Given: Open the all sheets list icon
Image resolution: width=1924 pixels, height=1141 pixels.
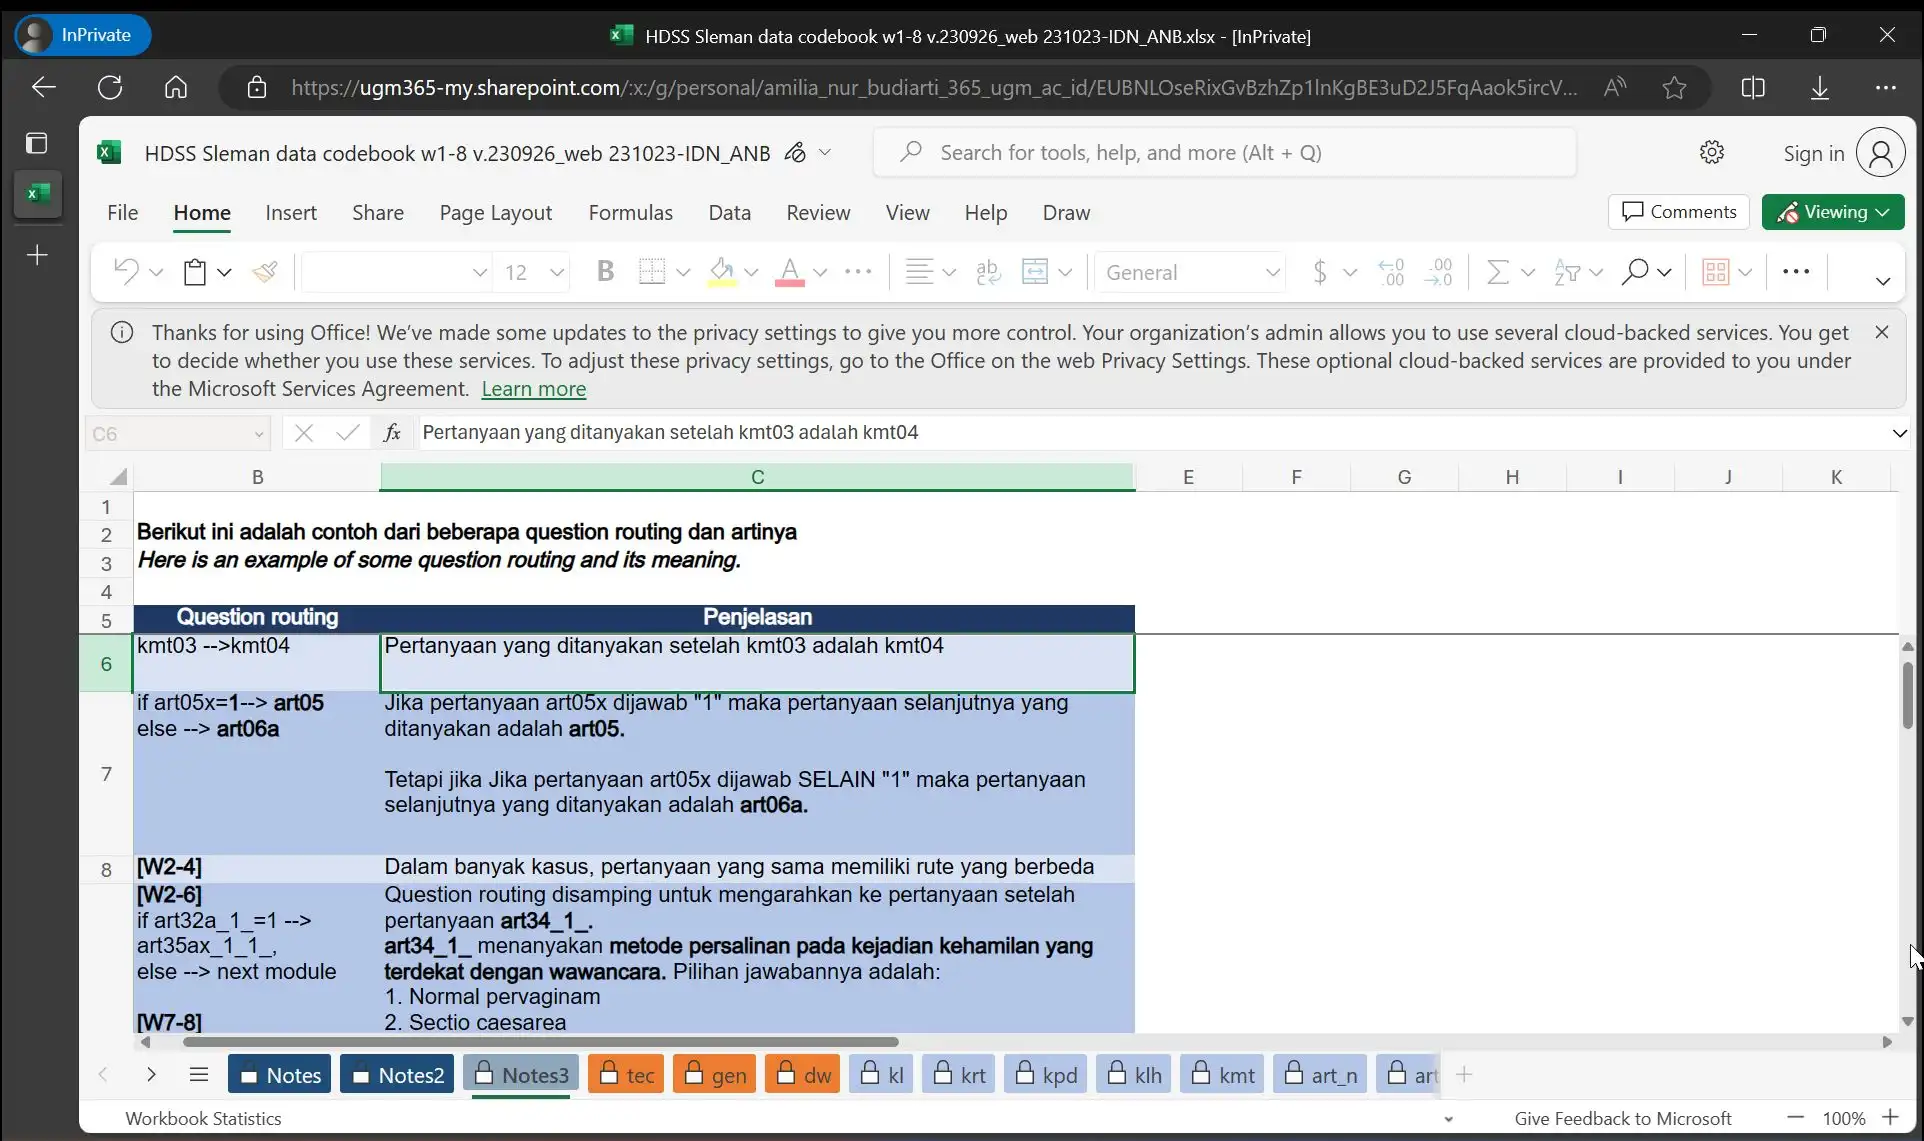Looking at the screenshot, I should (x=198, y=1075).
